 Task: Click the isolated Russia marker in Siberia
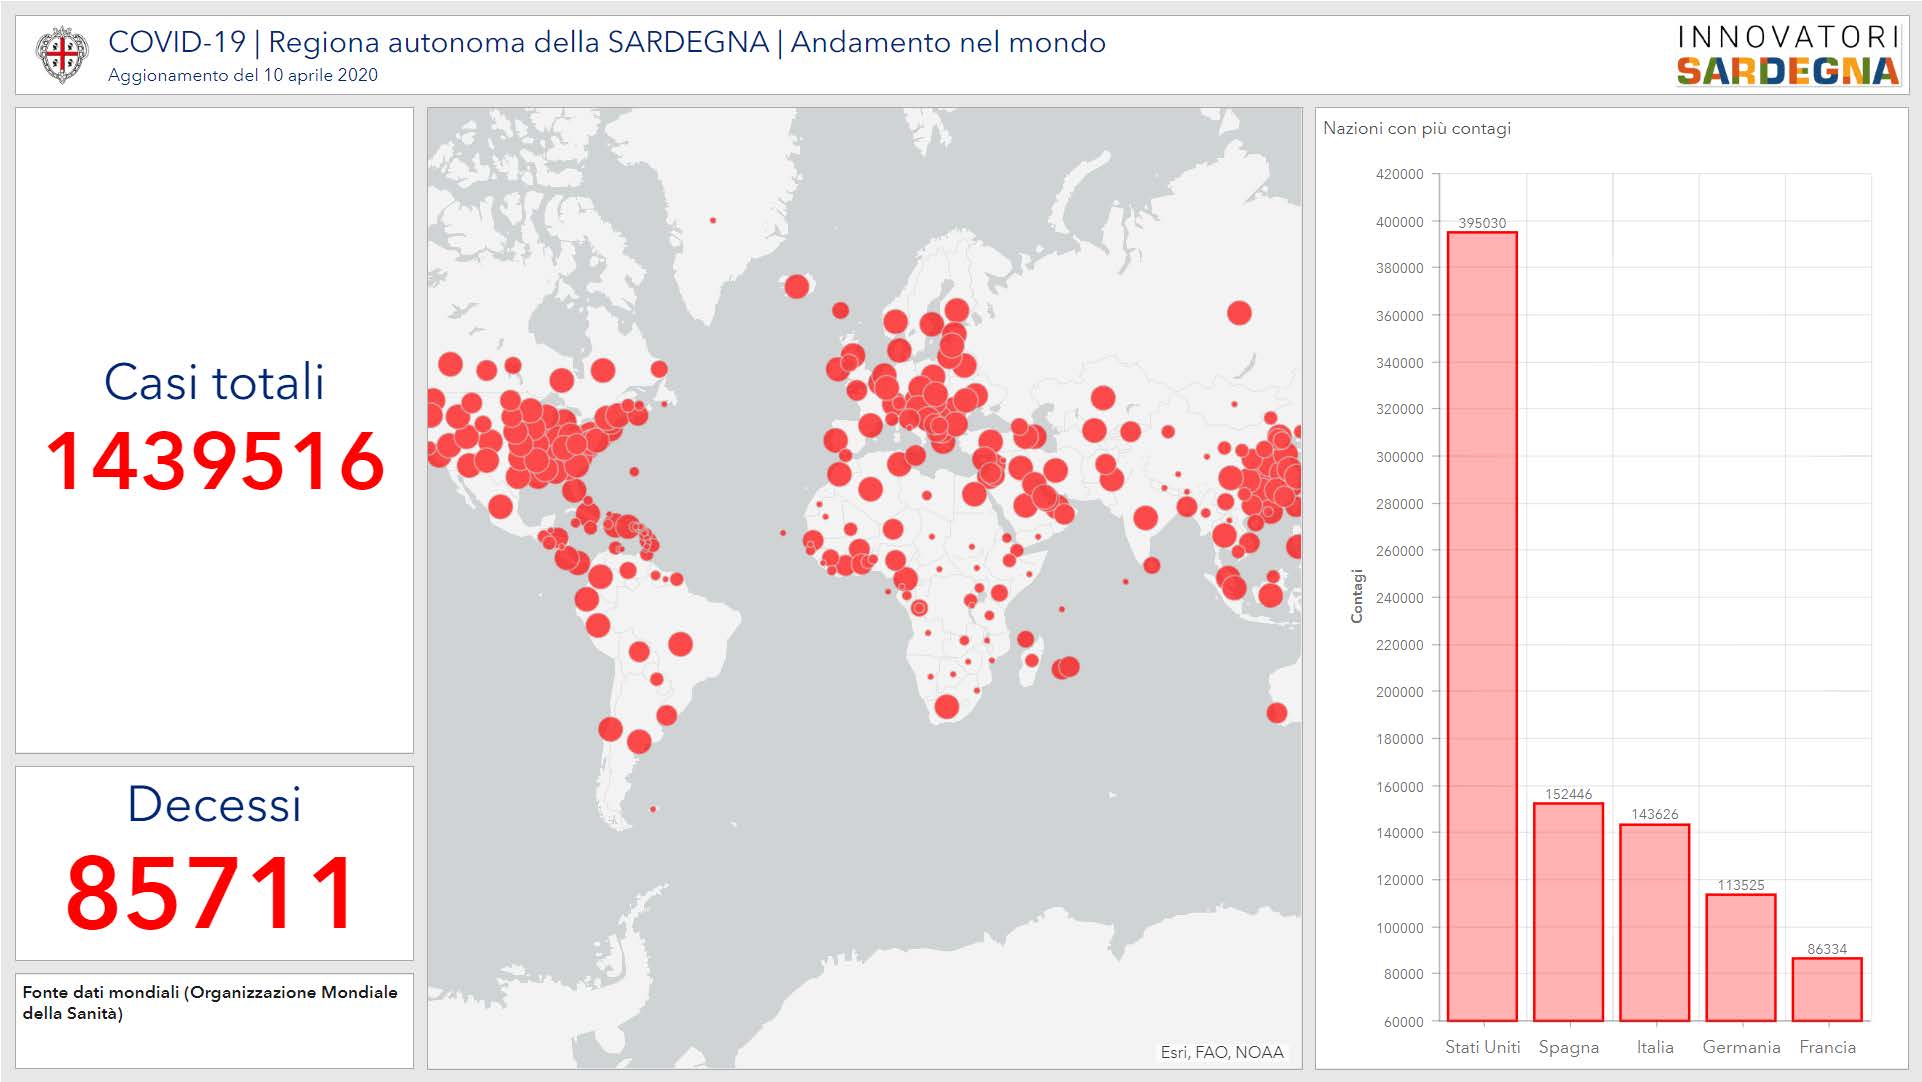tap(1239, 313)
